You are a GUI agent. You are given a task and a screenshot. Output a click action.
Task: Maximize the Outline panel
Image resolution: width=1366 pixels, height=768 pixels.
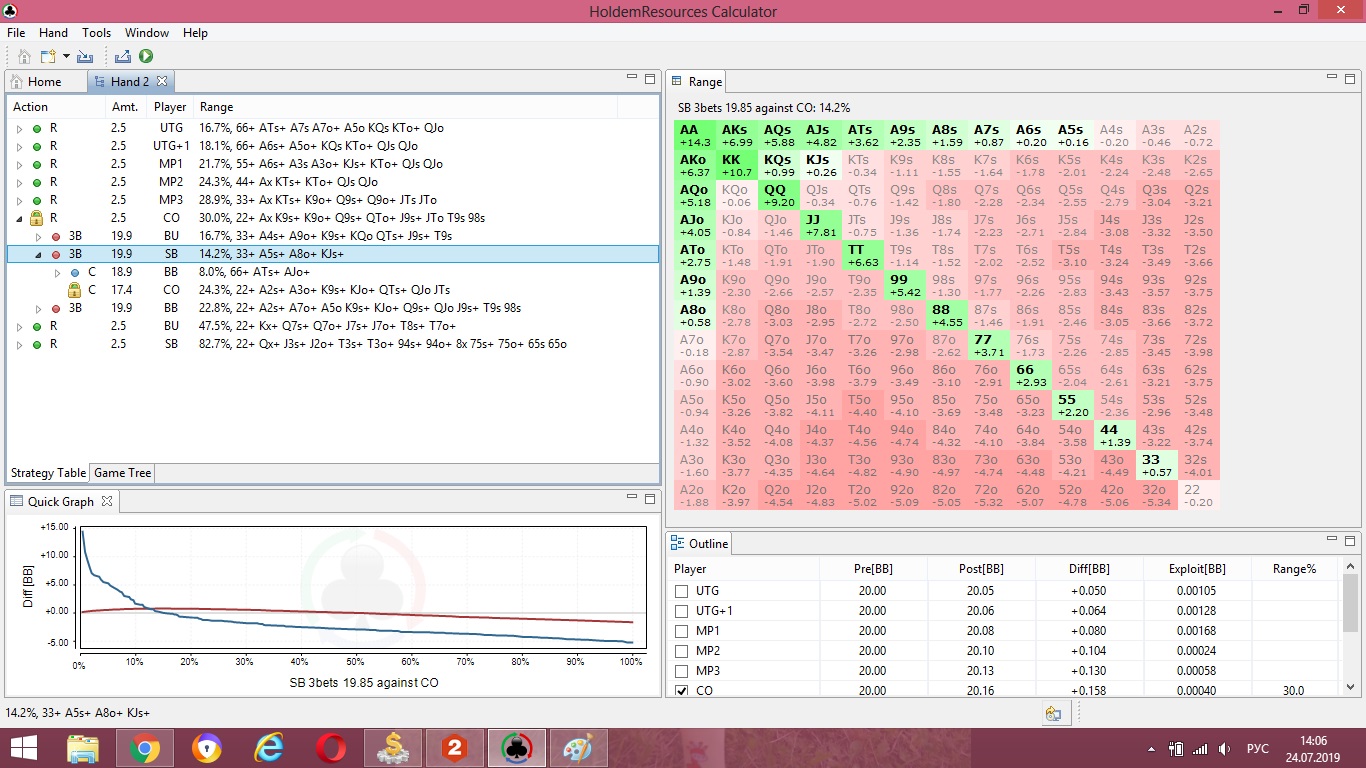tap(1350, 540)
